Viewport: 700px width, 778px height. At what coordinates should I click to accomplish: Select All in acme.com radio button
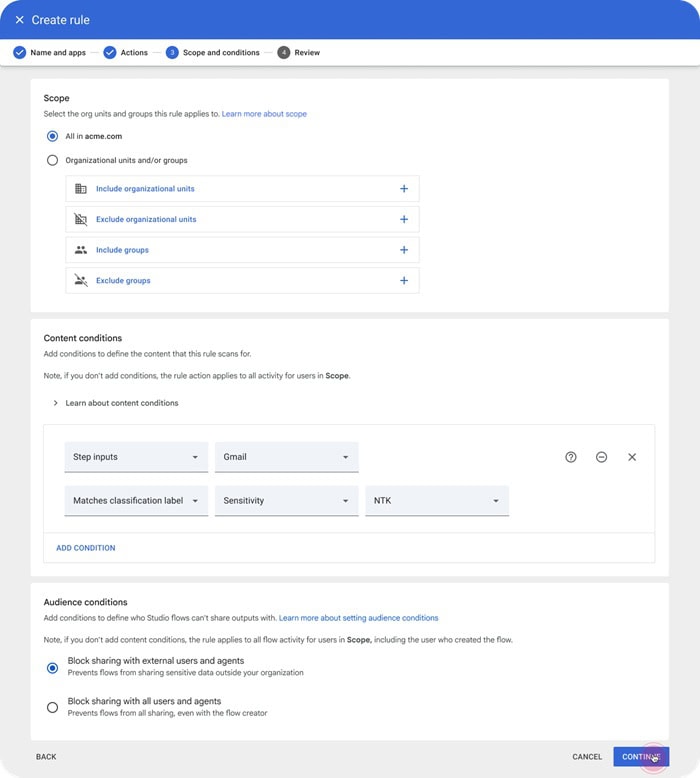click(x=52, y=136)
